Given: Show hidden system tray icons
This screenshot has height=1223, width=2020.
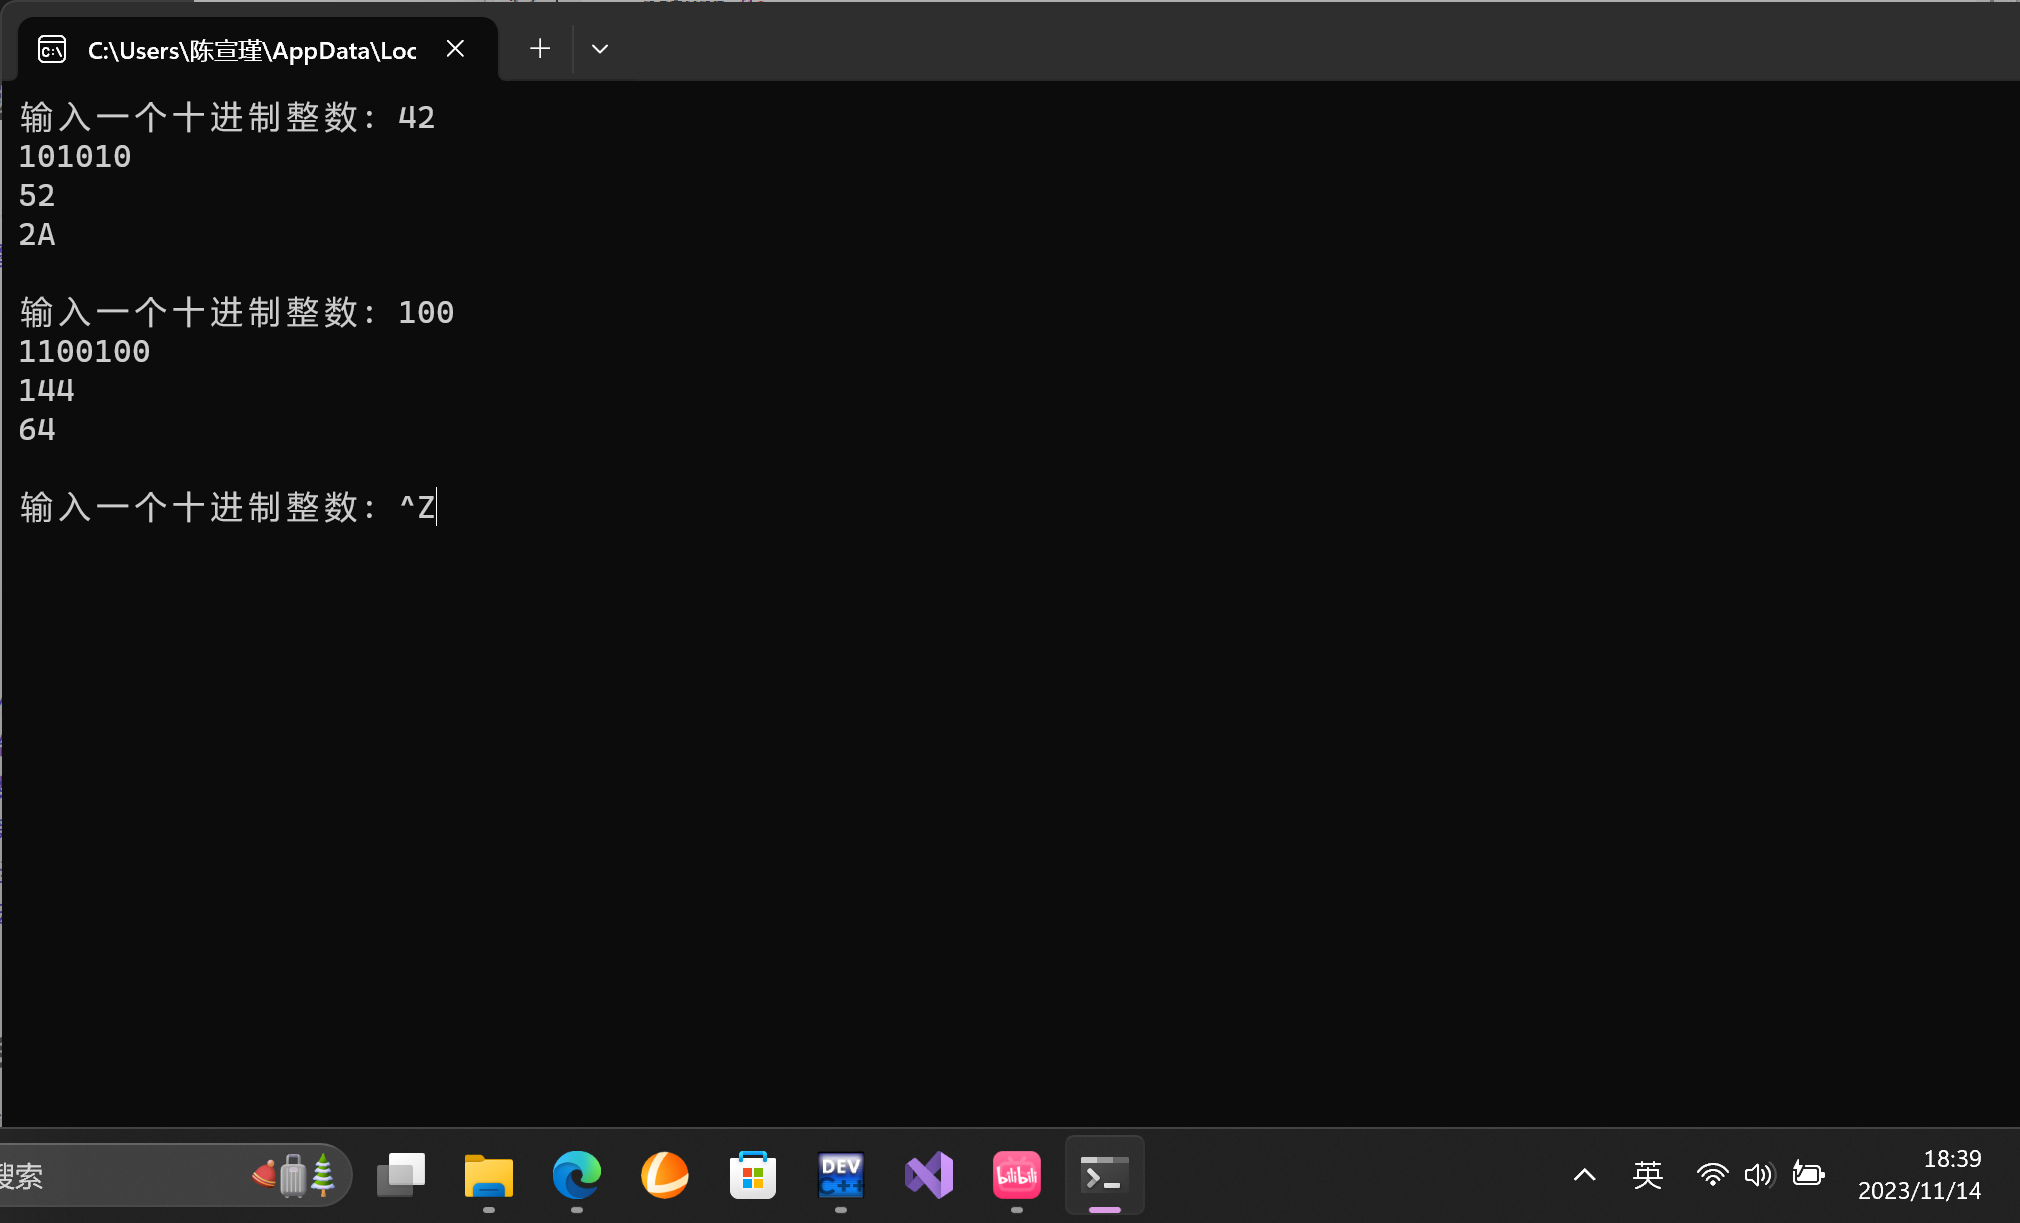Looking at the screenshot, I should pyautogui.click(x=1584, y=1175).
